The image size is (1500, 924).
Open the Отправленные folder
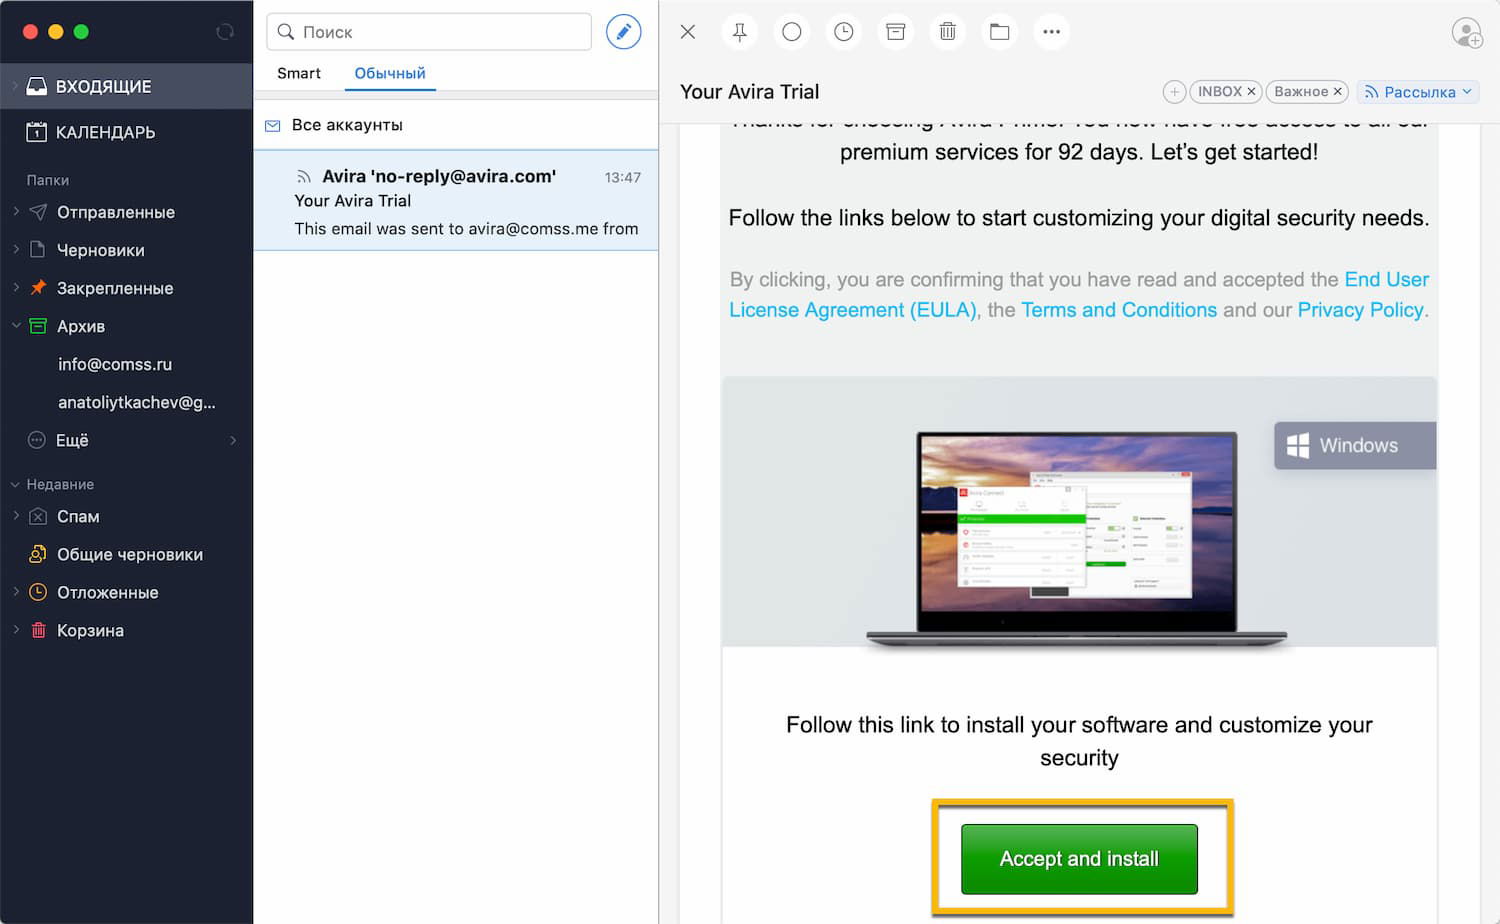click(116, 212)
